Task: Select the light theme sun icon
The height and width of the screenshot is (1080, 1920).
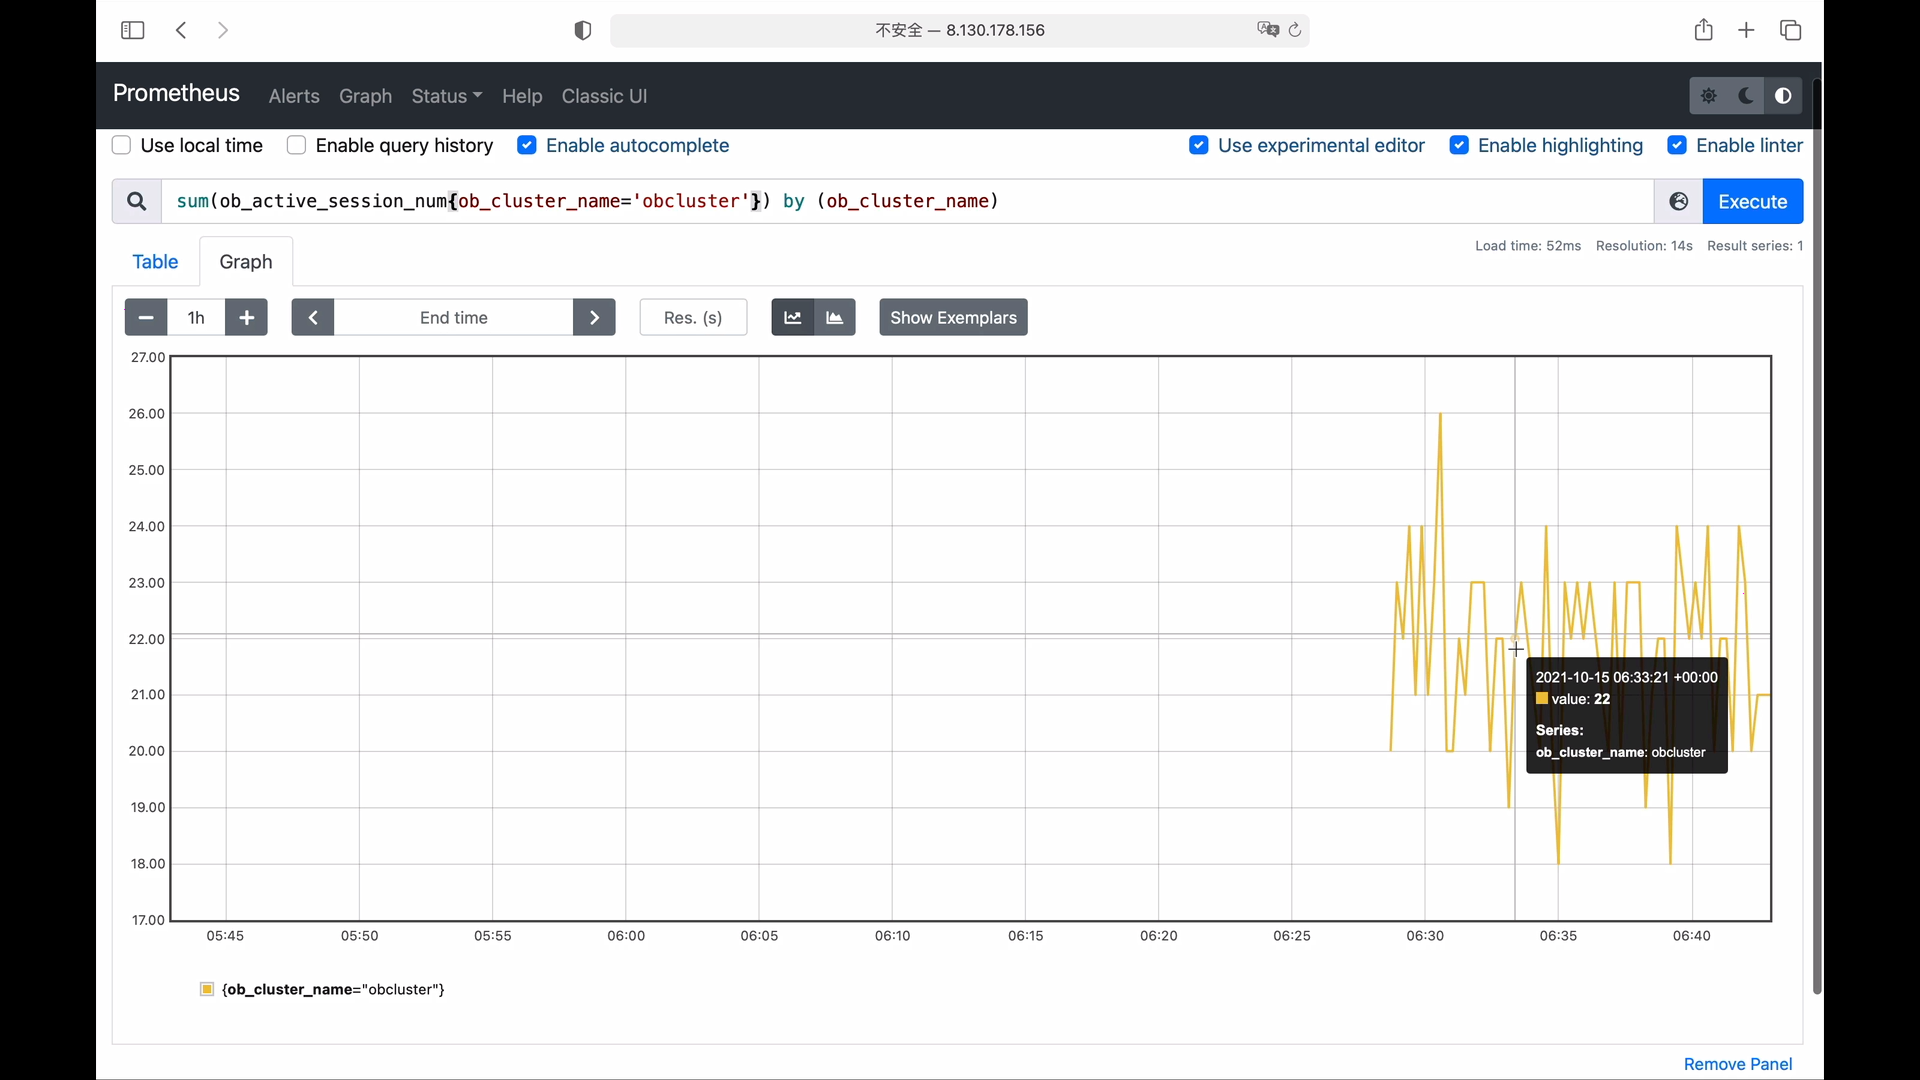Action: [x=1709, y=96]
